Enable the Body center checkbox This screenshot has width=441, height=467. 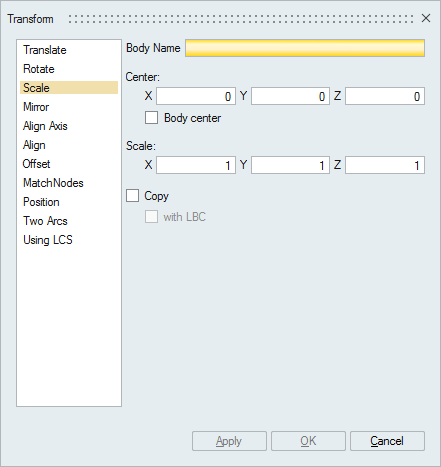pos(151,118)
